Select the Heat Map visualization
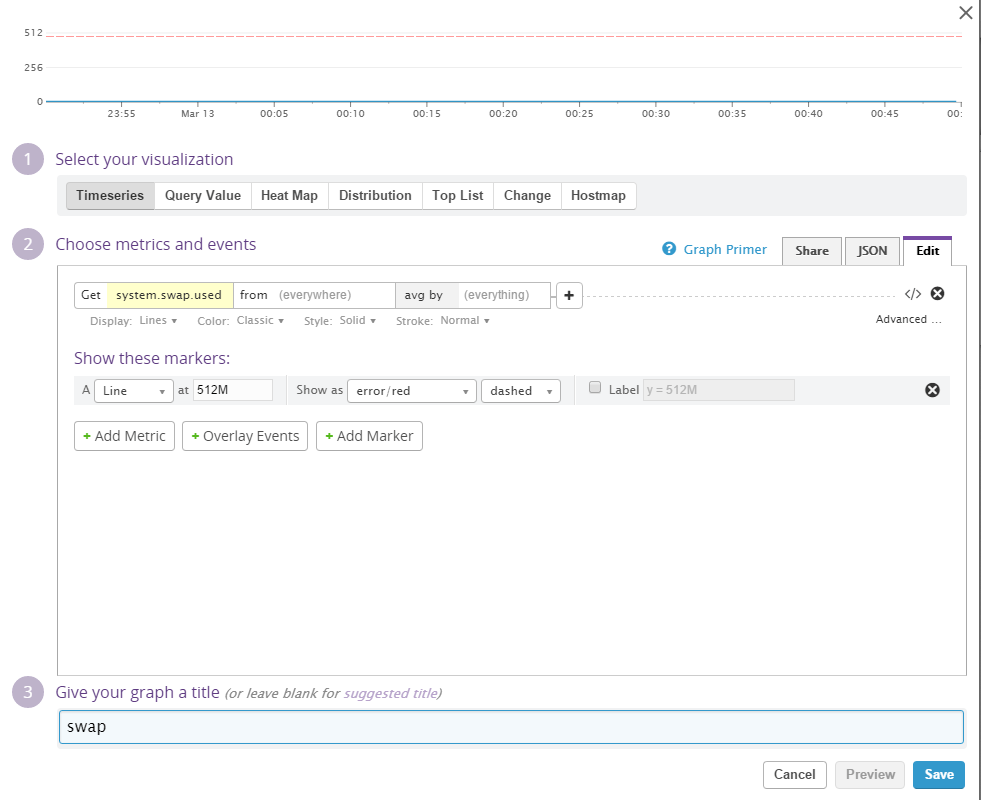This screenshot has height=800, width=981. pyautogui.click(x=289, y=196)
